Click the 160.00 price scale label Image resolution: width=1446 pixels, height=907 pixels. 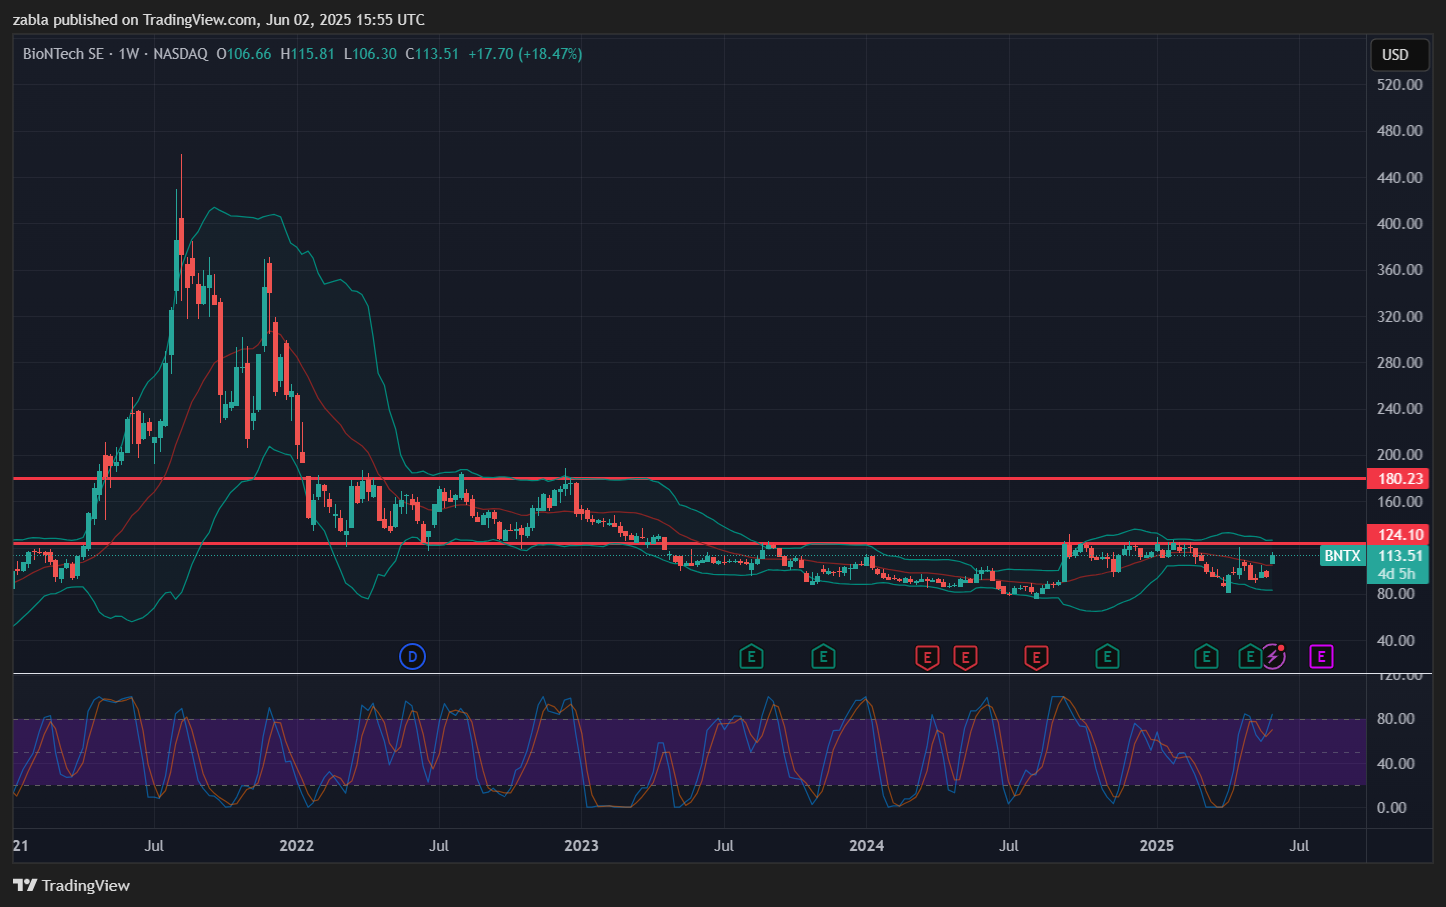pyautogui.click(x=1399, y=502)
